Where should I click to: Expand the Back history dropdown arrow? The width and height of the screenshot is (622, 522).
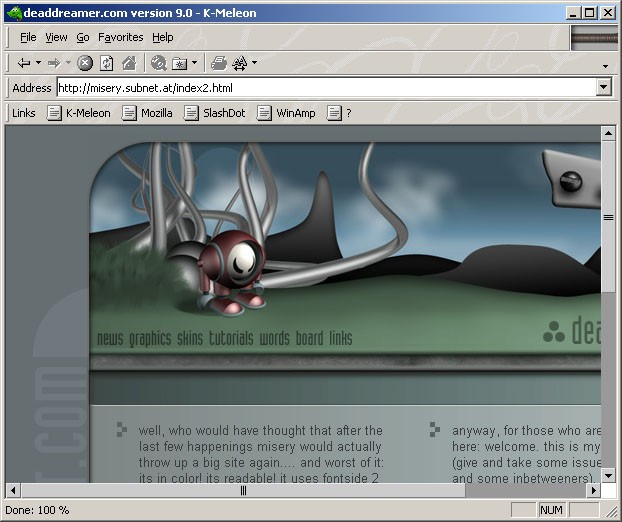(x=38, y=63)
